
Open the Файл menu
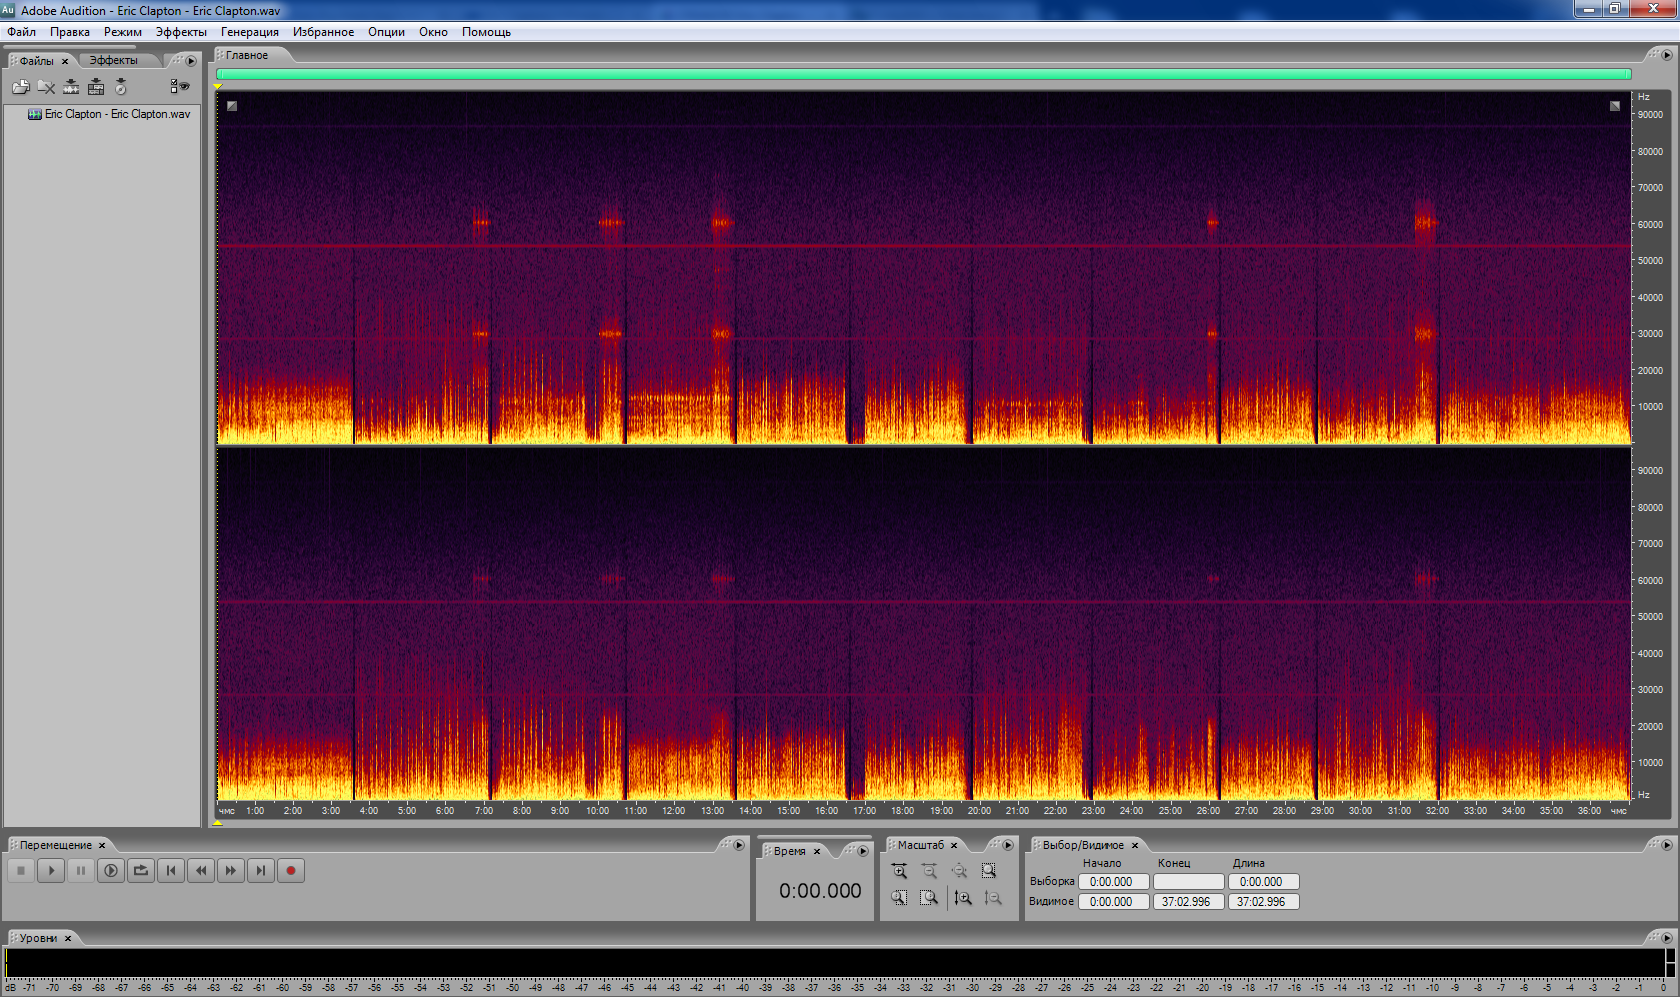22,32
